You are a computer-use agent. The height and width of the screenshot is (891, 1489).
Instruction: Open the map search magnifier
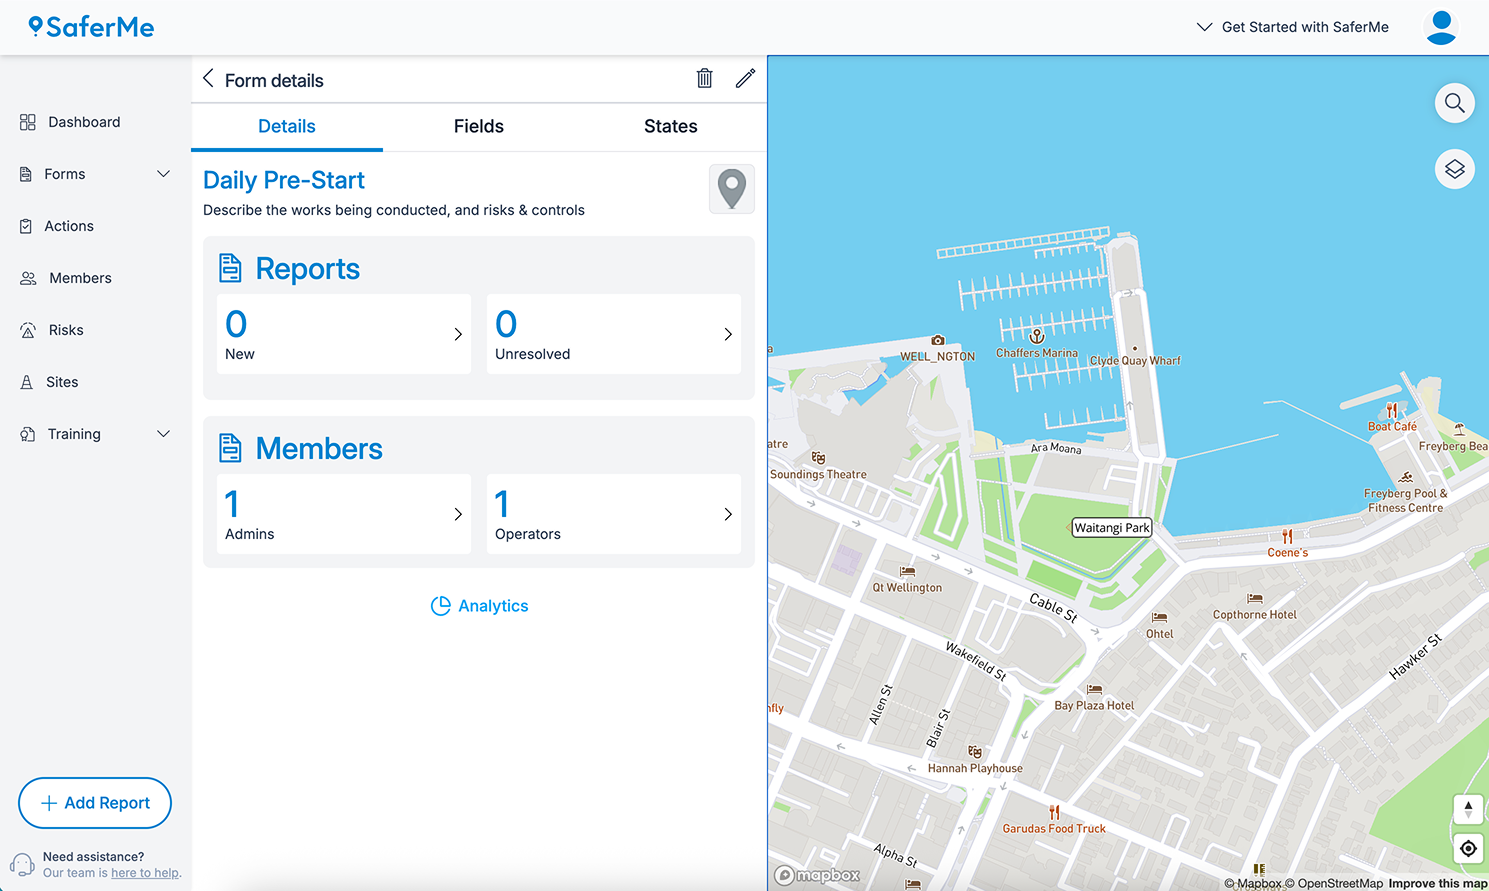pos(1454,103)
